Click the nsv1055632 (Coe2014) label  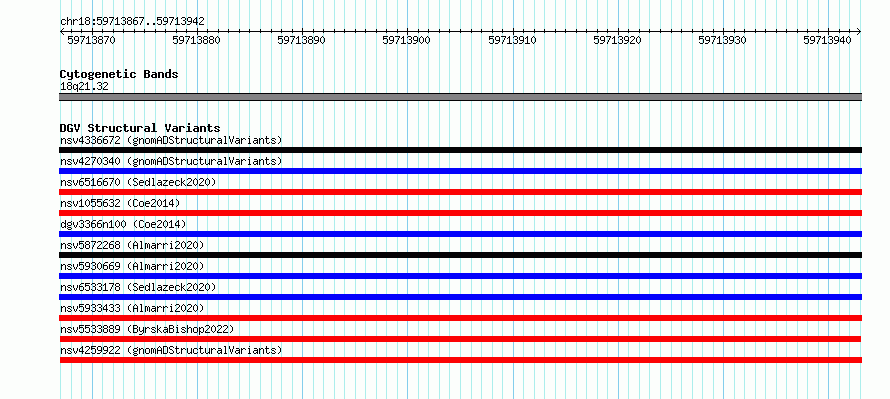click(x=120, y=203)
